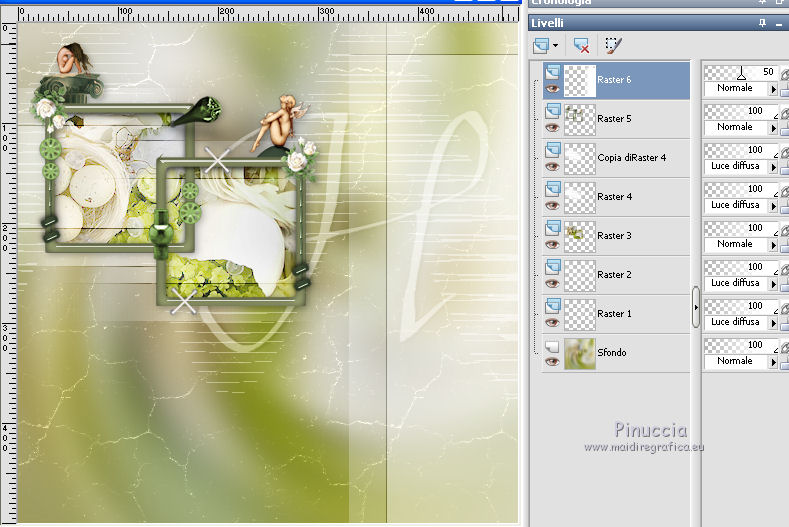Click the Livelli panel auto-hide pin icon
Image resolution: width=789 pixels, height=527 pixels.
pyautogui.click(x=763, y=23)
